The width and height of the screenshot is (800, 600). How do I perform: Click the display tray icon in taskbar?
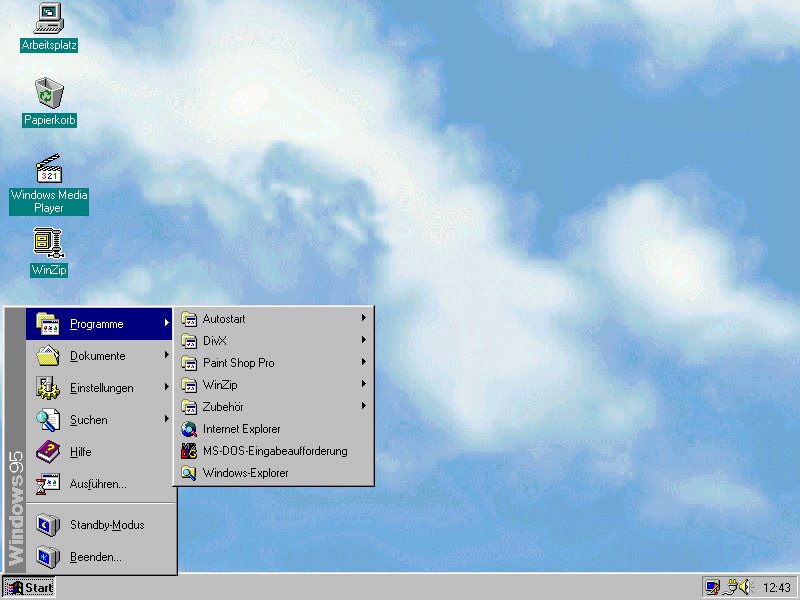click(x=713, y=587)
